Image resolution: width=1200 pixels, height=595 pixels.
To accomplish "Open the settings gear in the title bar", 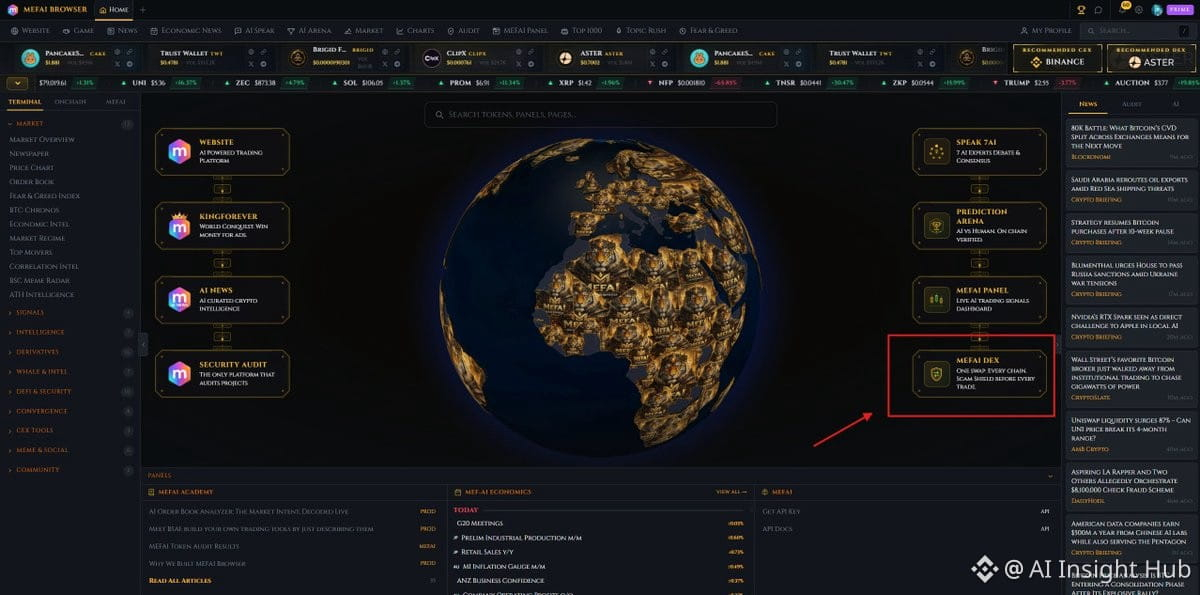I will pos(1139,9).
